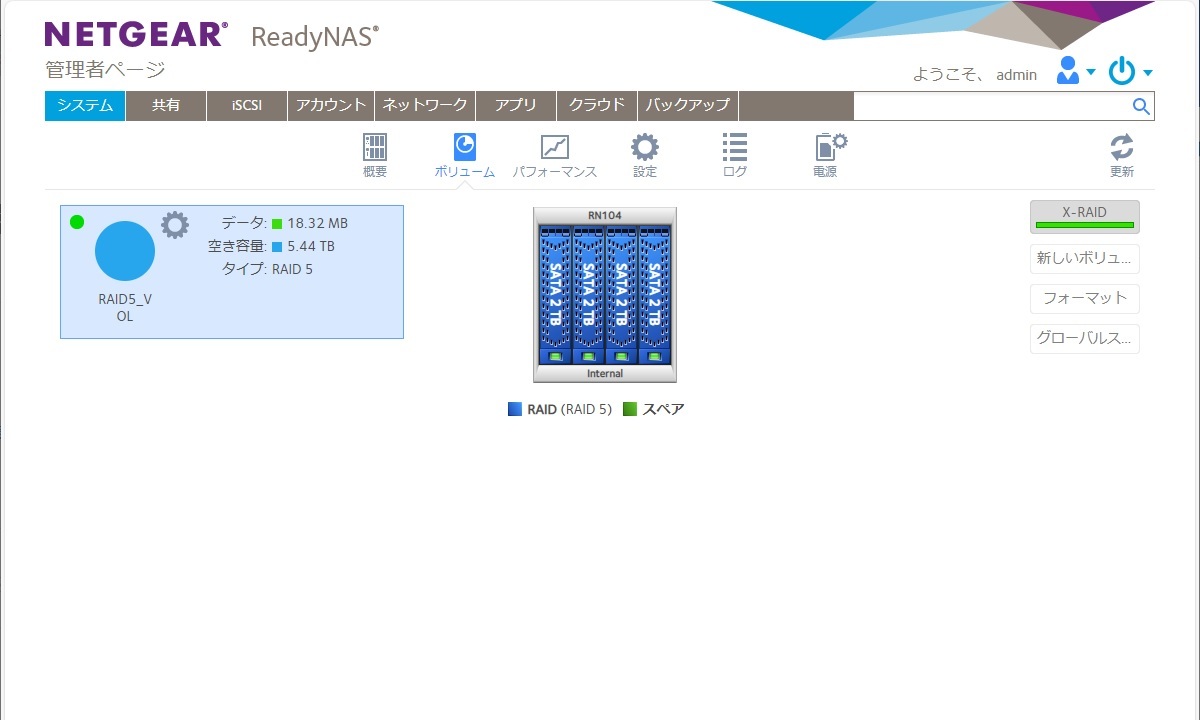Click the NETGEAR logo
Image resolution: width=1200 pixels, height=720 pixels.
(135, 35)
